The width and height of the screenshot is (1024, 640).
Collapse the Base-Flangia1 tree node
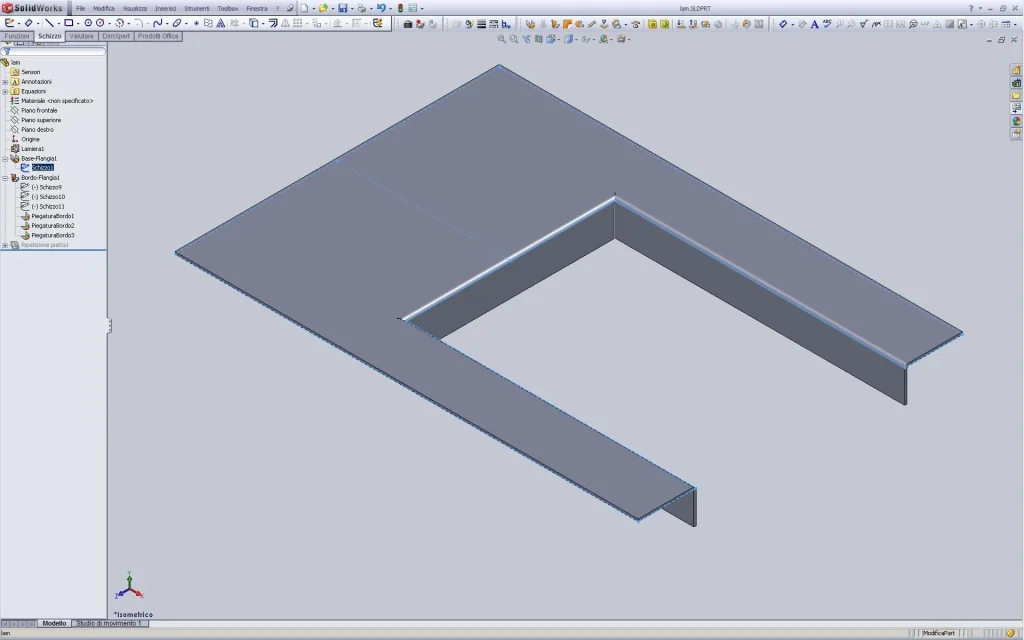point(5,159)
